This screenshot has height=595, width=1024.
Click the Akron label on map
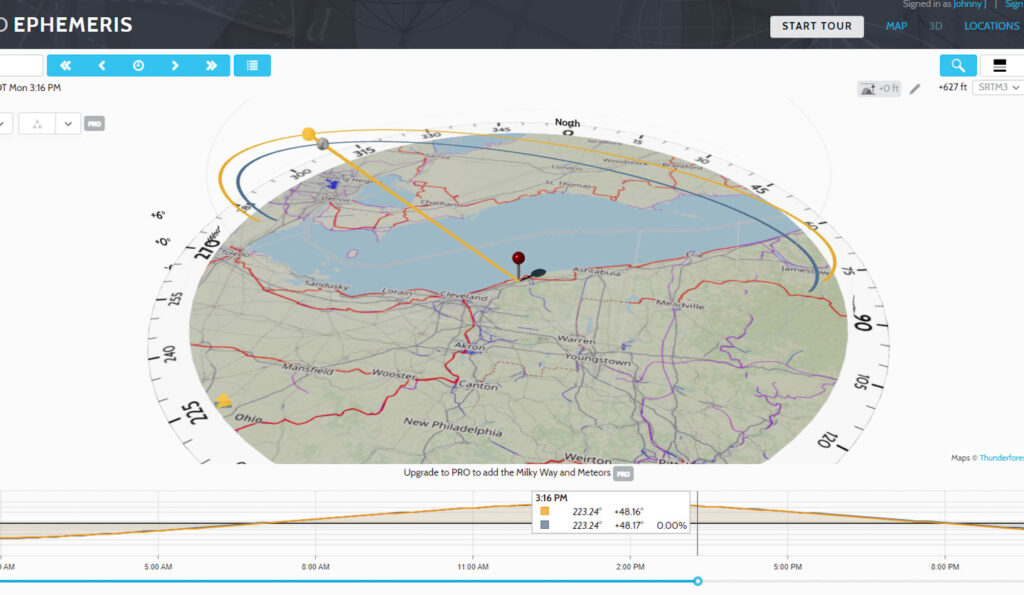pyautogui.click(x=470, y=346)
